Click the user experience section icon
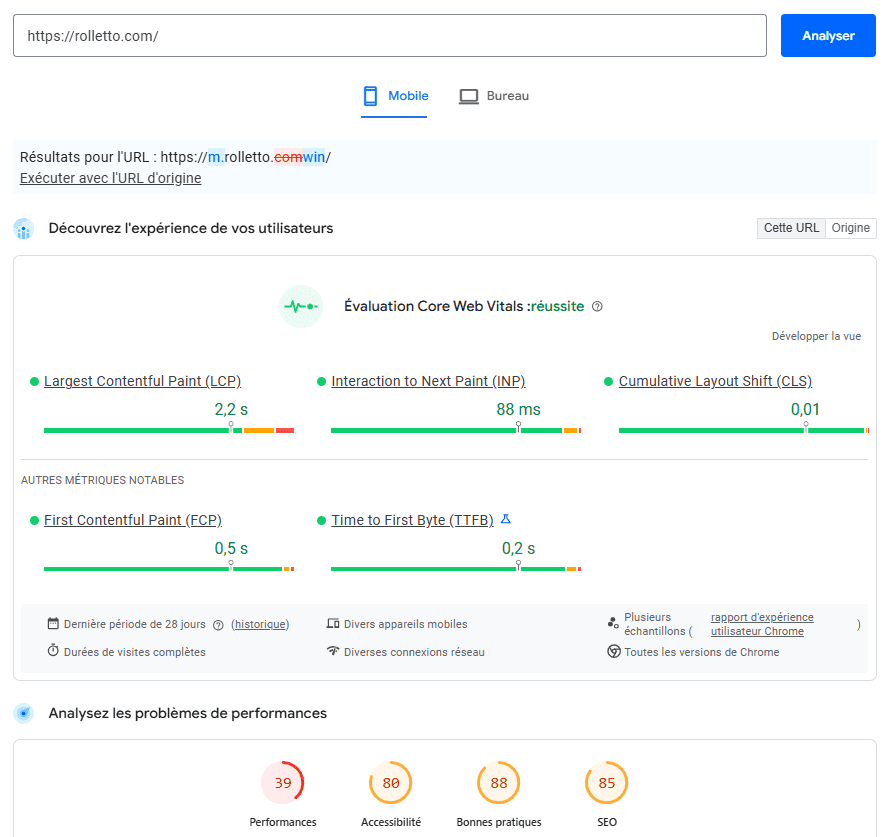Image resolution: width=891 pixels, height=837 pixels. tap(23, 228)
